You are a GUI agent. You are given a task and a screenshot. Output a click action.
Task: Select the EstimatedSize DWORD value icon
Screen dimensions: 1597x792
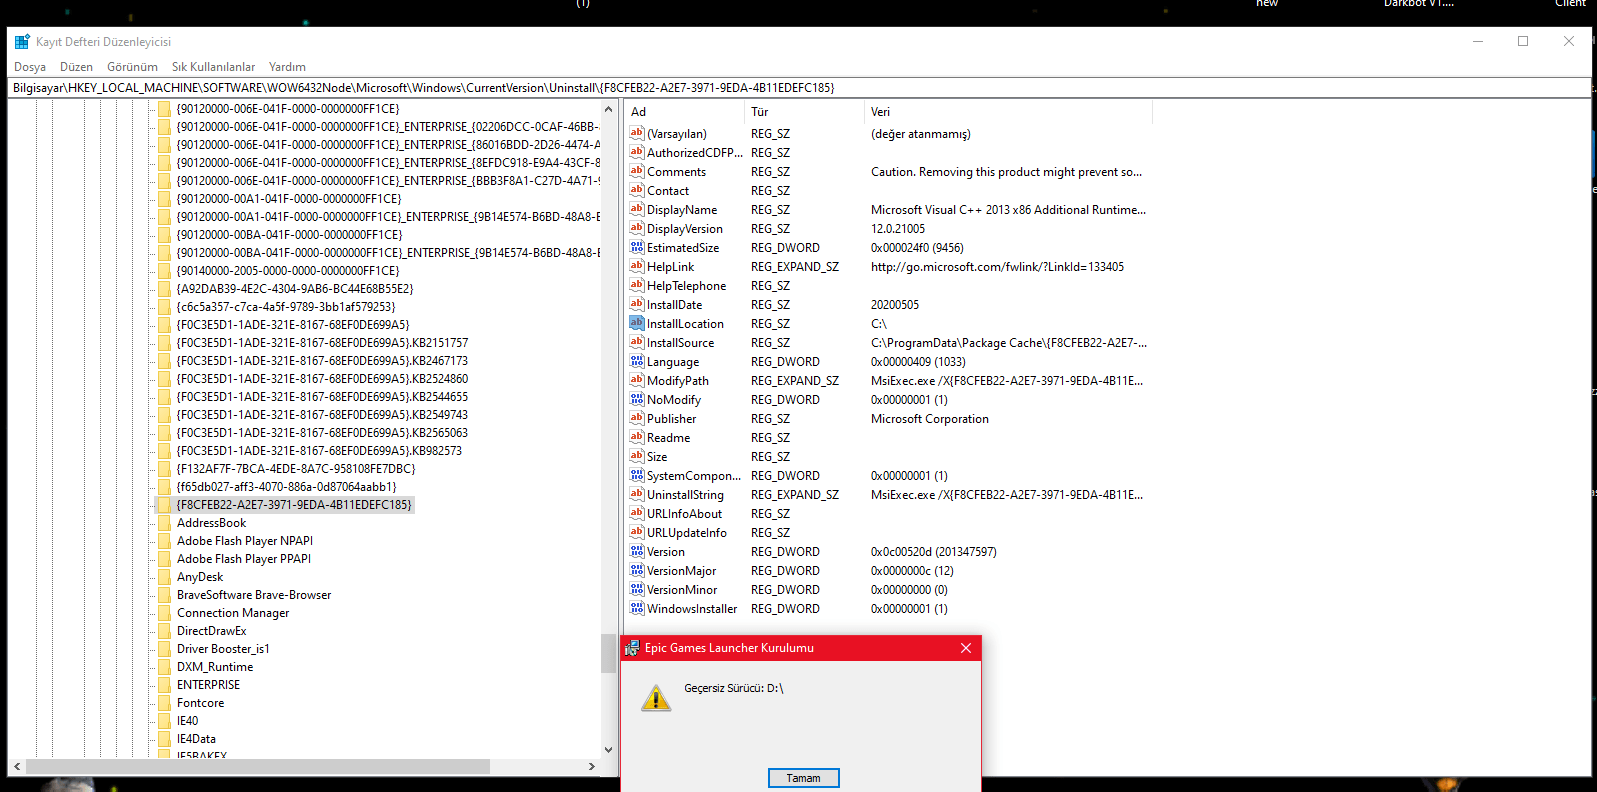pyautogui.click(x=636, y=247)
